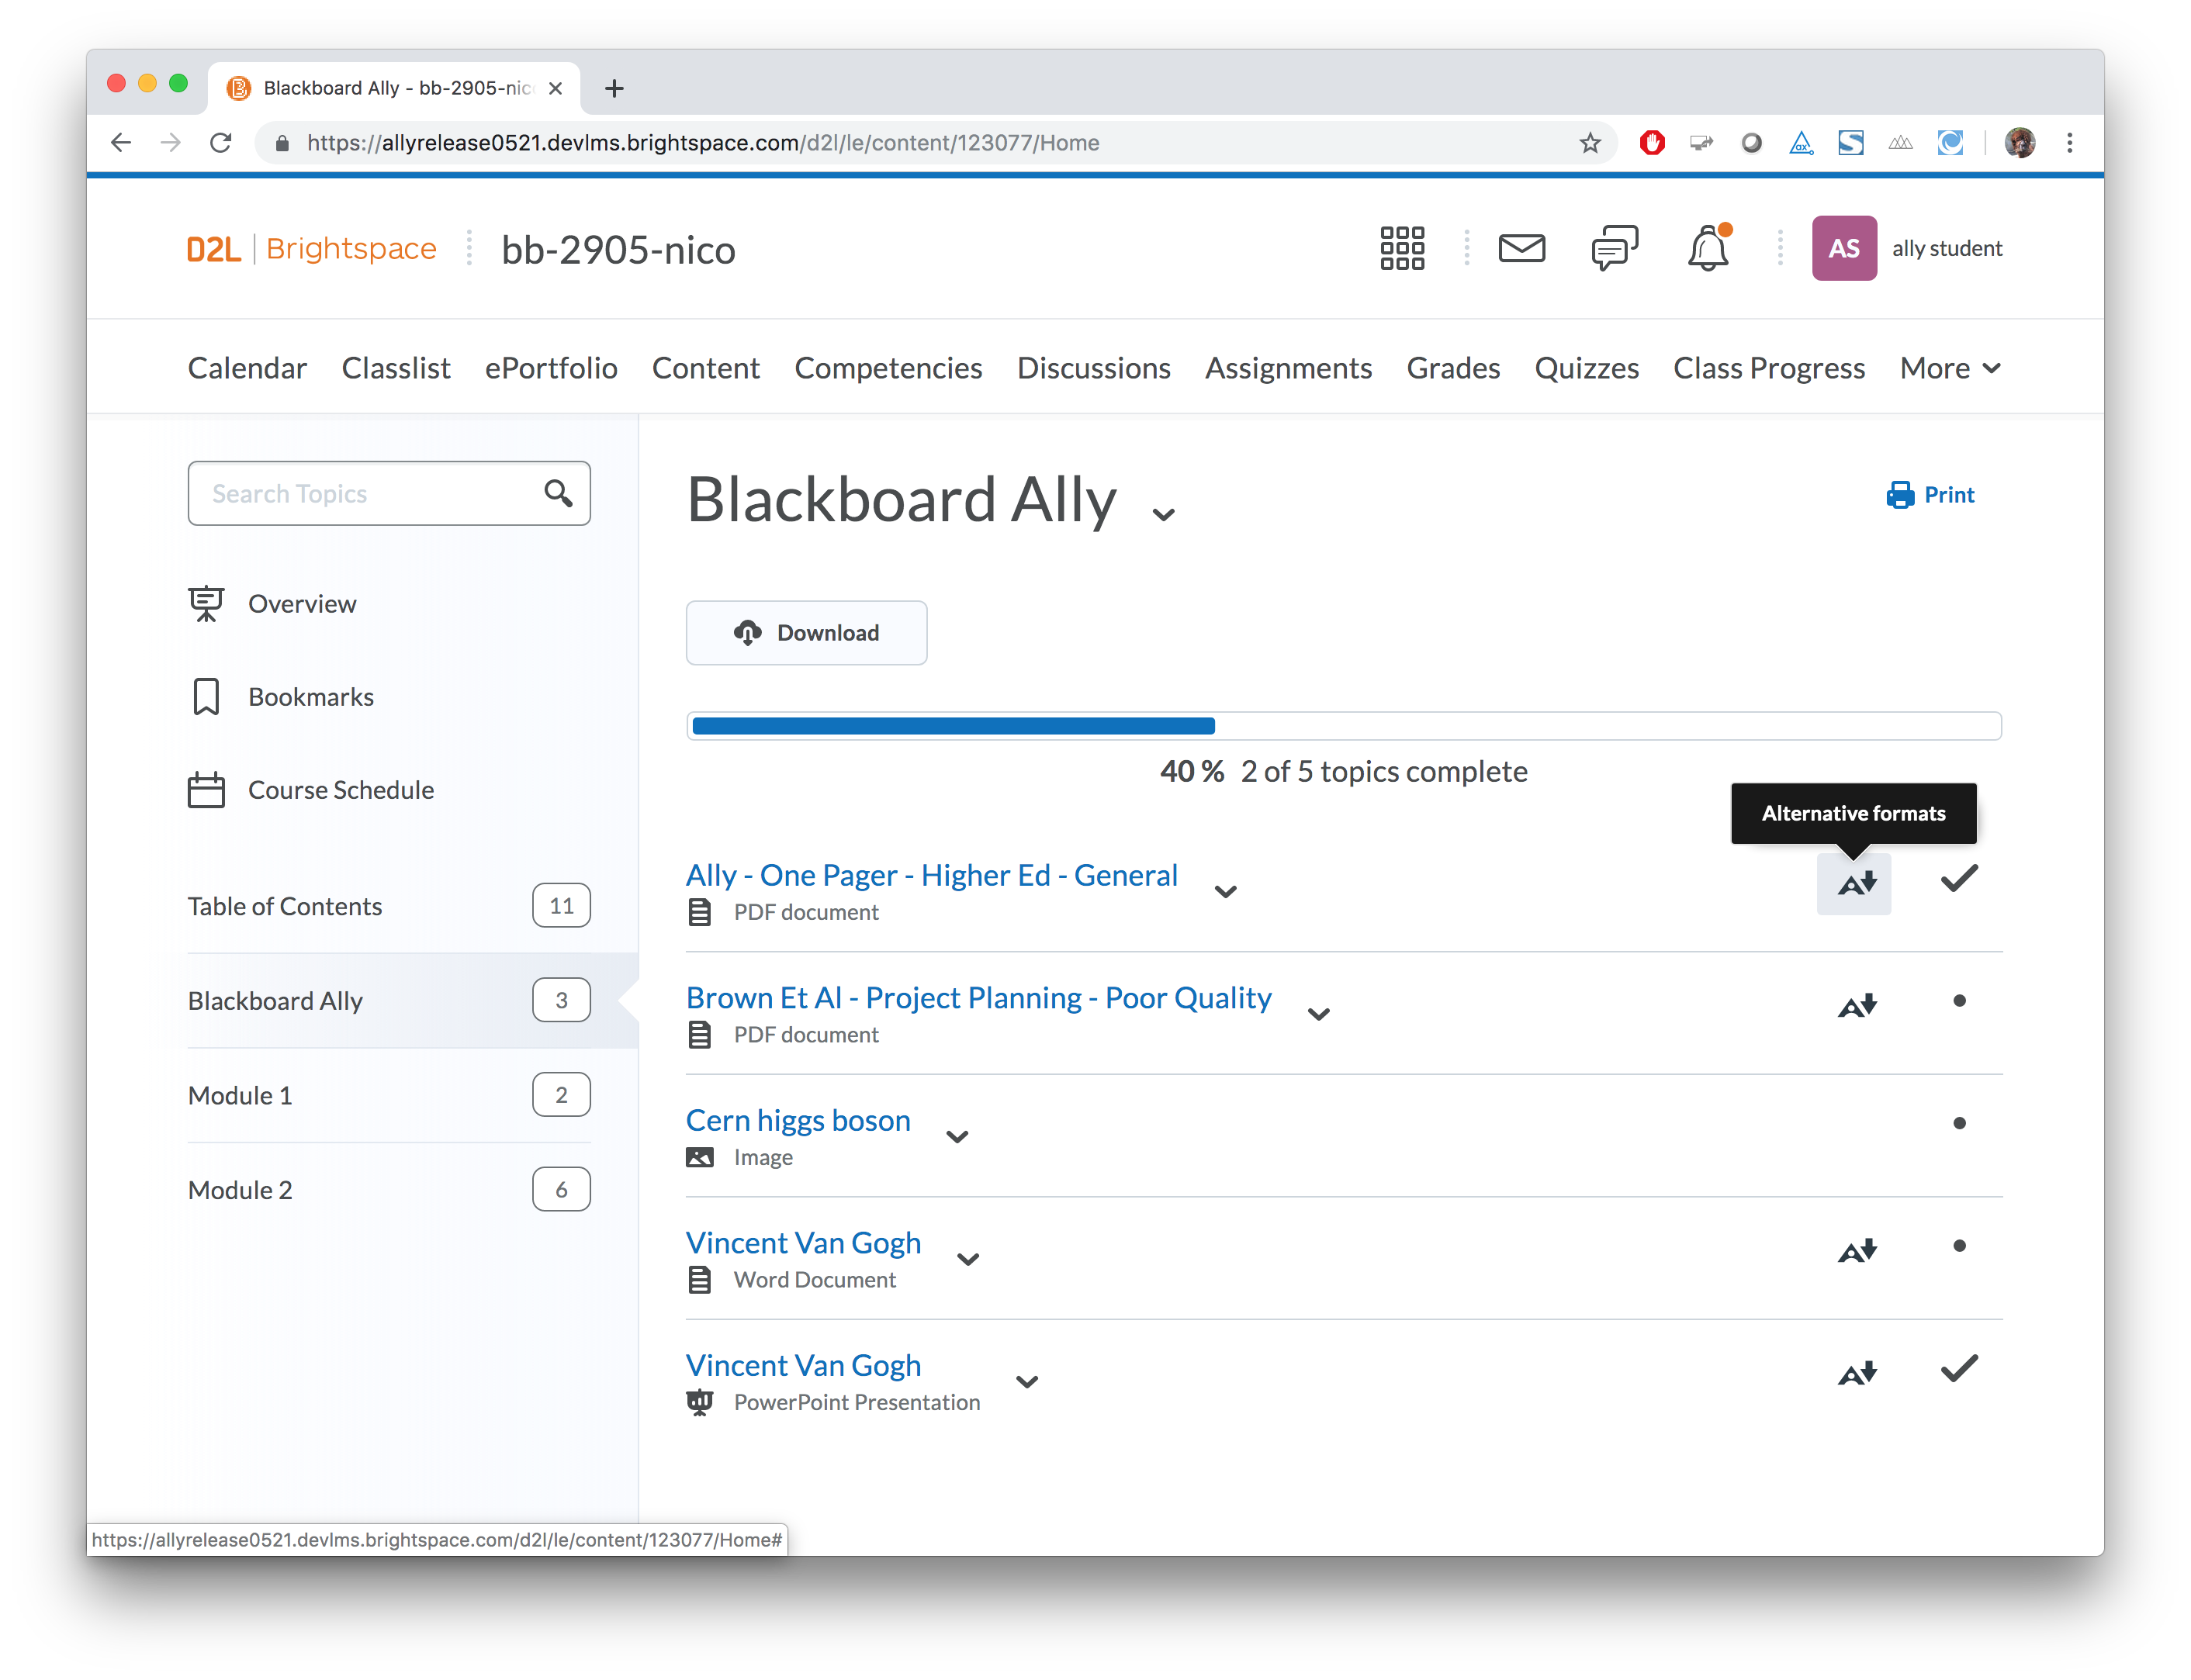2191x1680 pixels.
Task: Click the AS user avatar
Action: (x=1843, y=248)
